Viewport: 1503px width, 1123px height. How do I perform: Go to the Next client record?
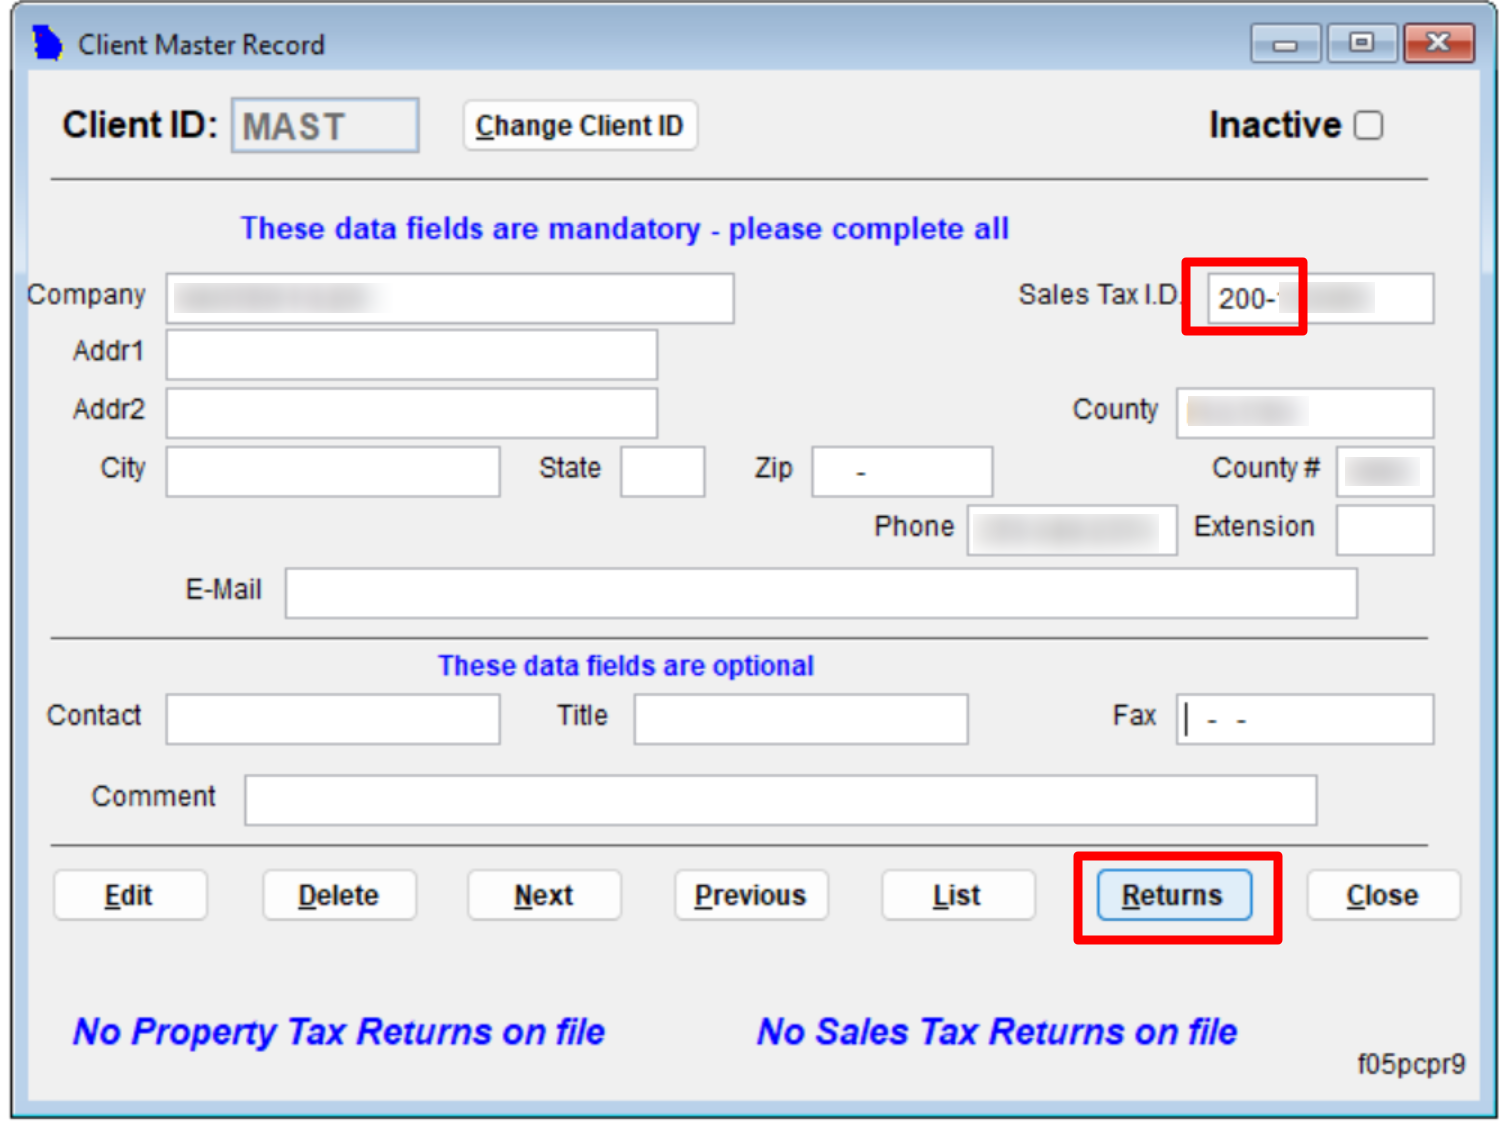tap(544, 895)
